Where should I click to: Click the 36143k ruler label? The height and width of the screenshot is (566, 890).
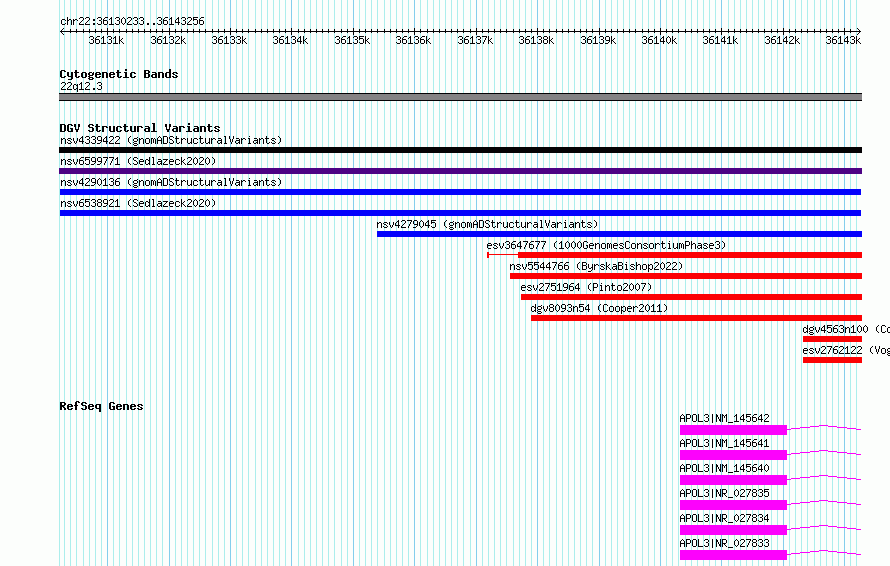point(843,40)
